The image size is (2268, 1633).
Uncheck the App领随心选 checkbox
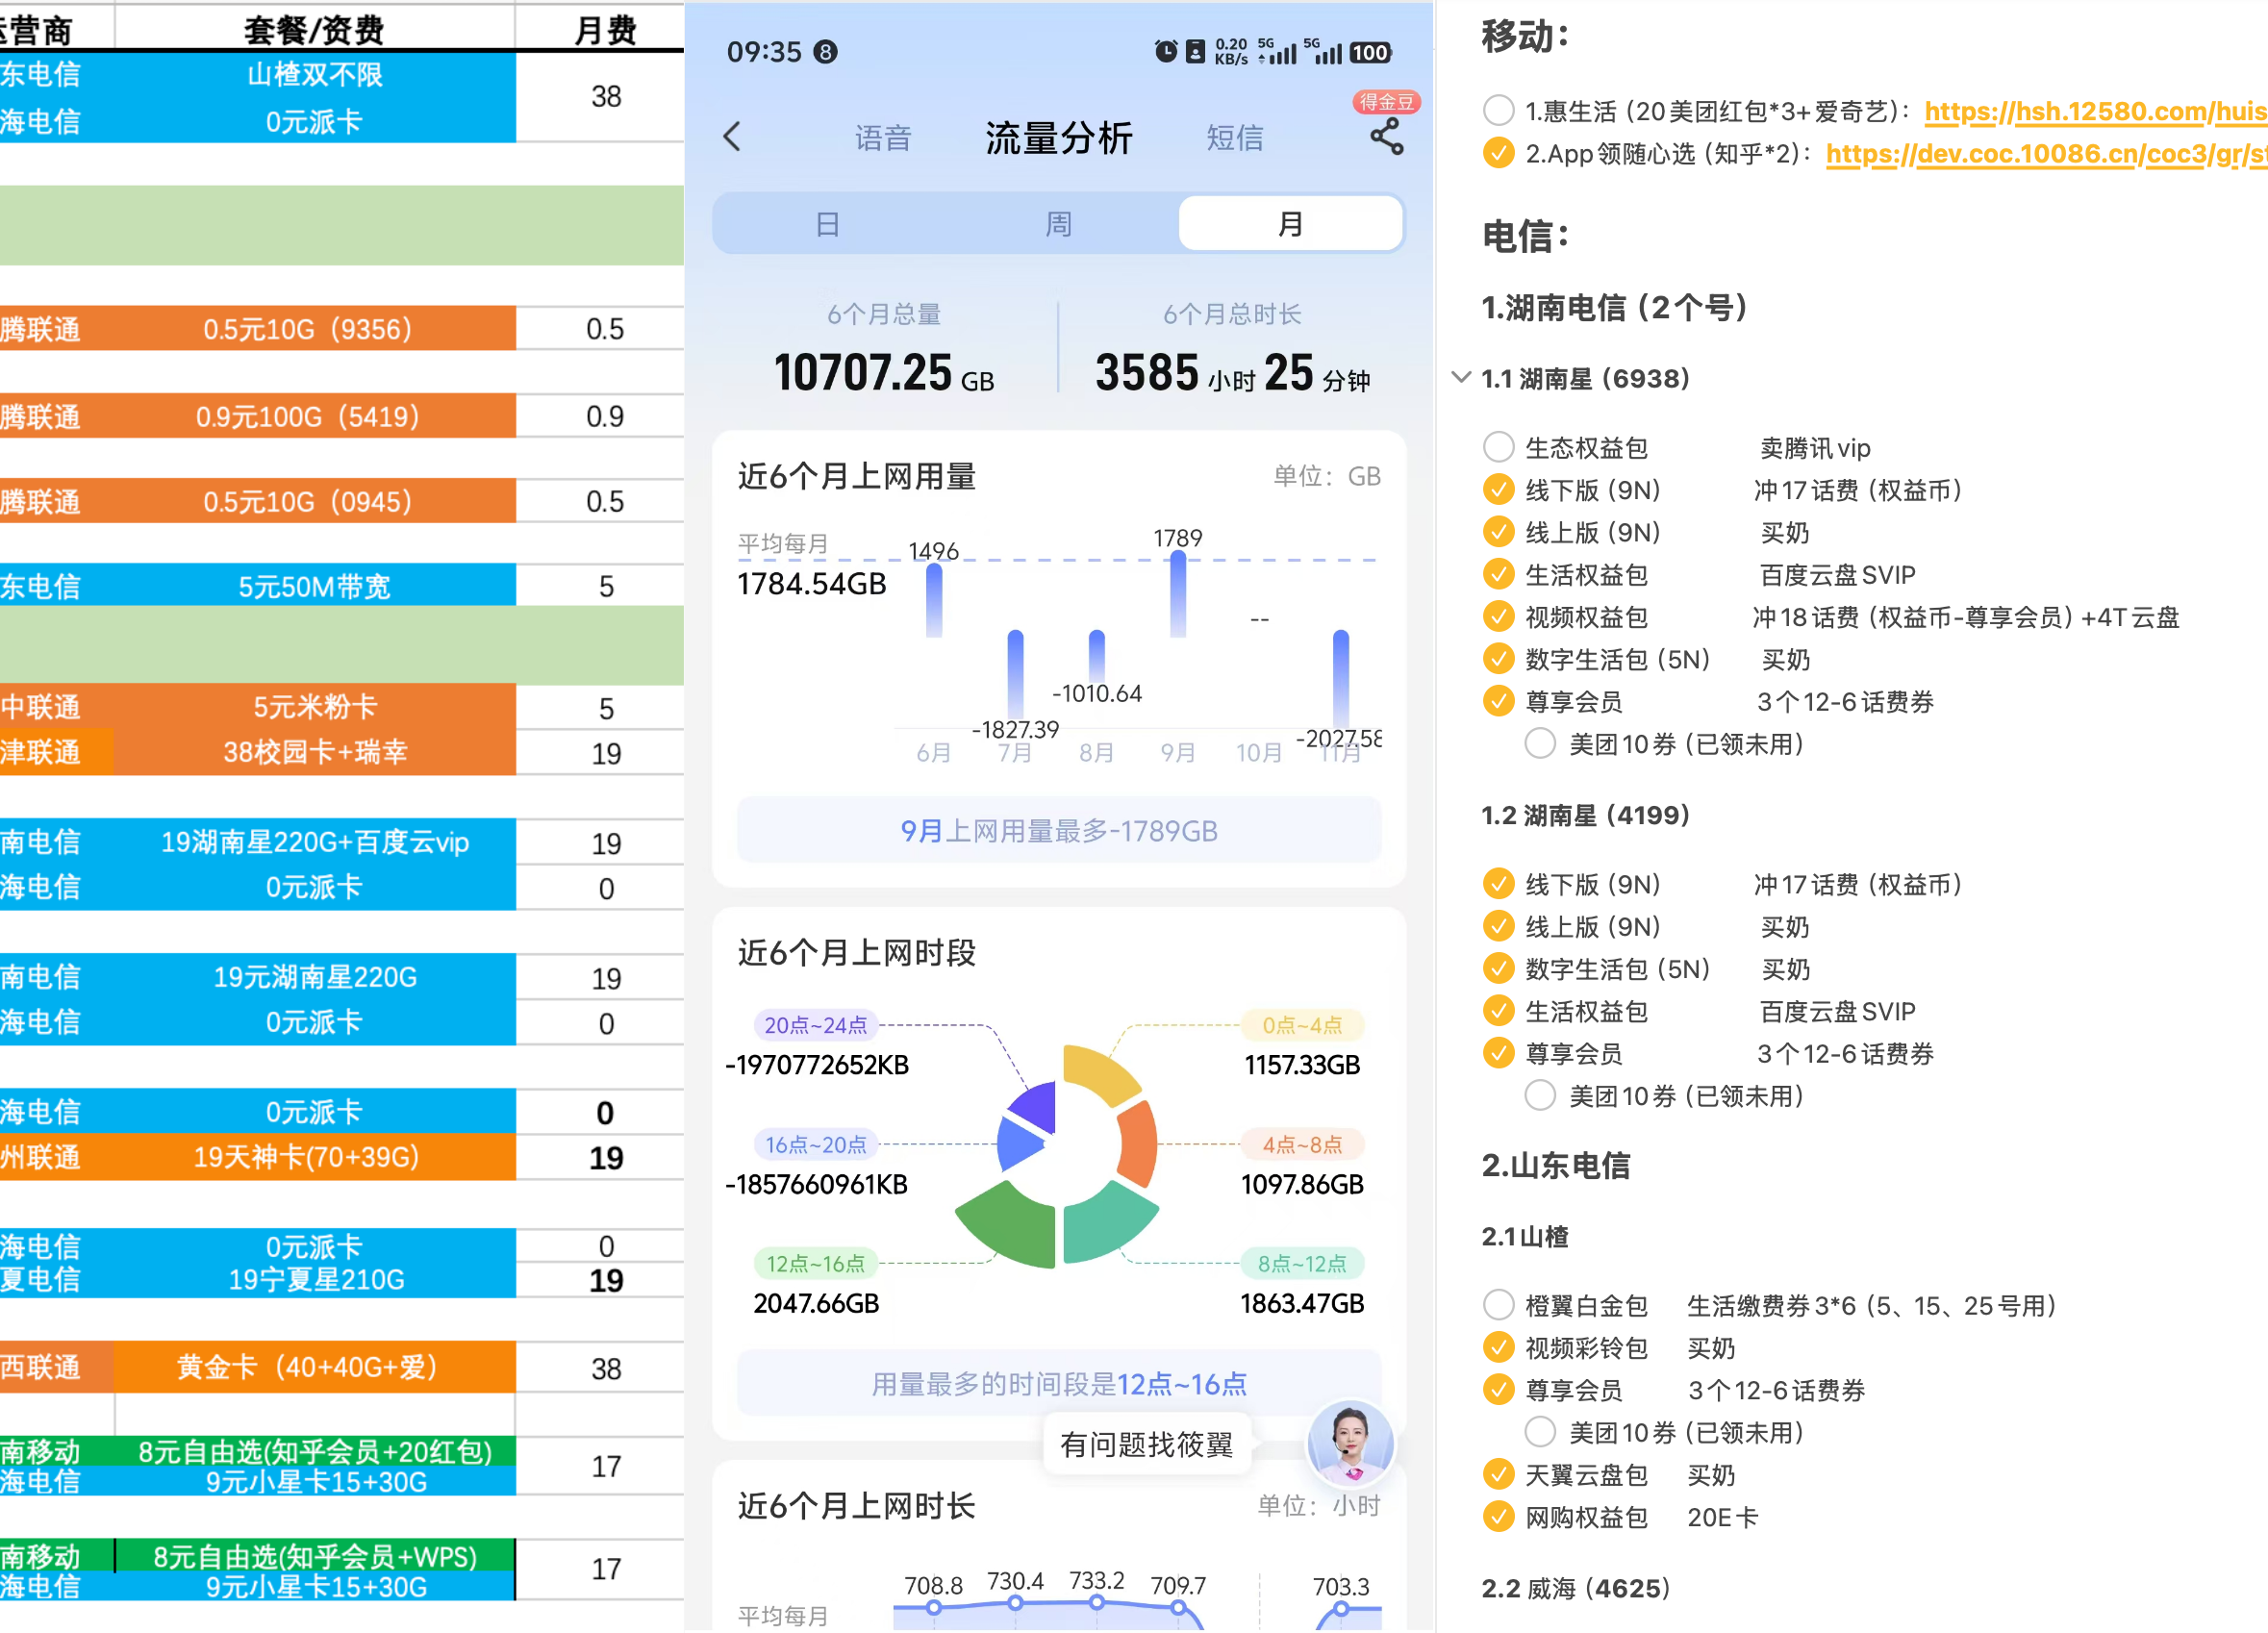(1498, 153)
